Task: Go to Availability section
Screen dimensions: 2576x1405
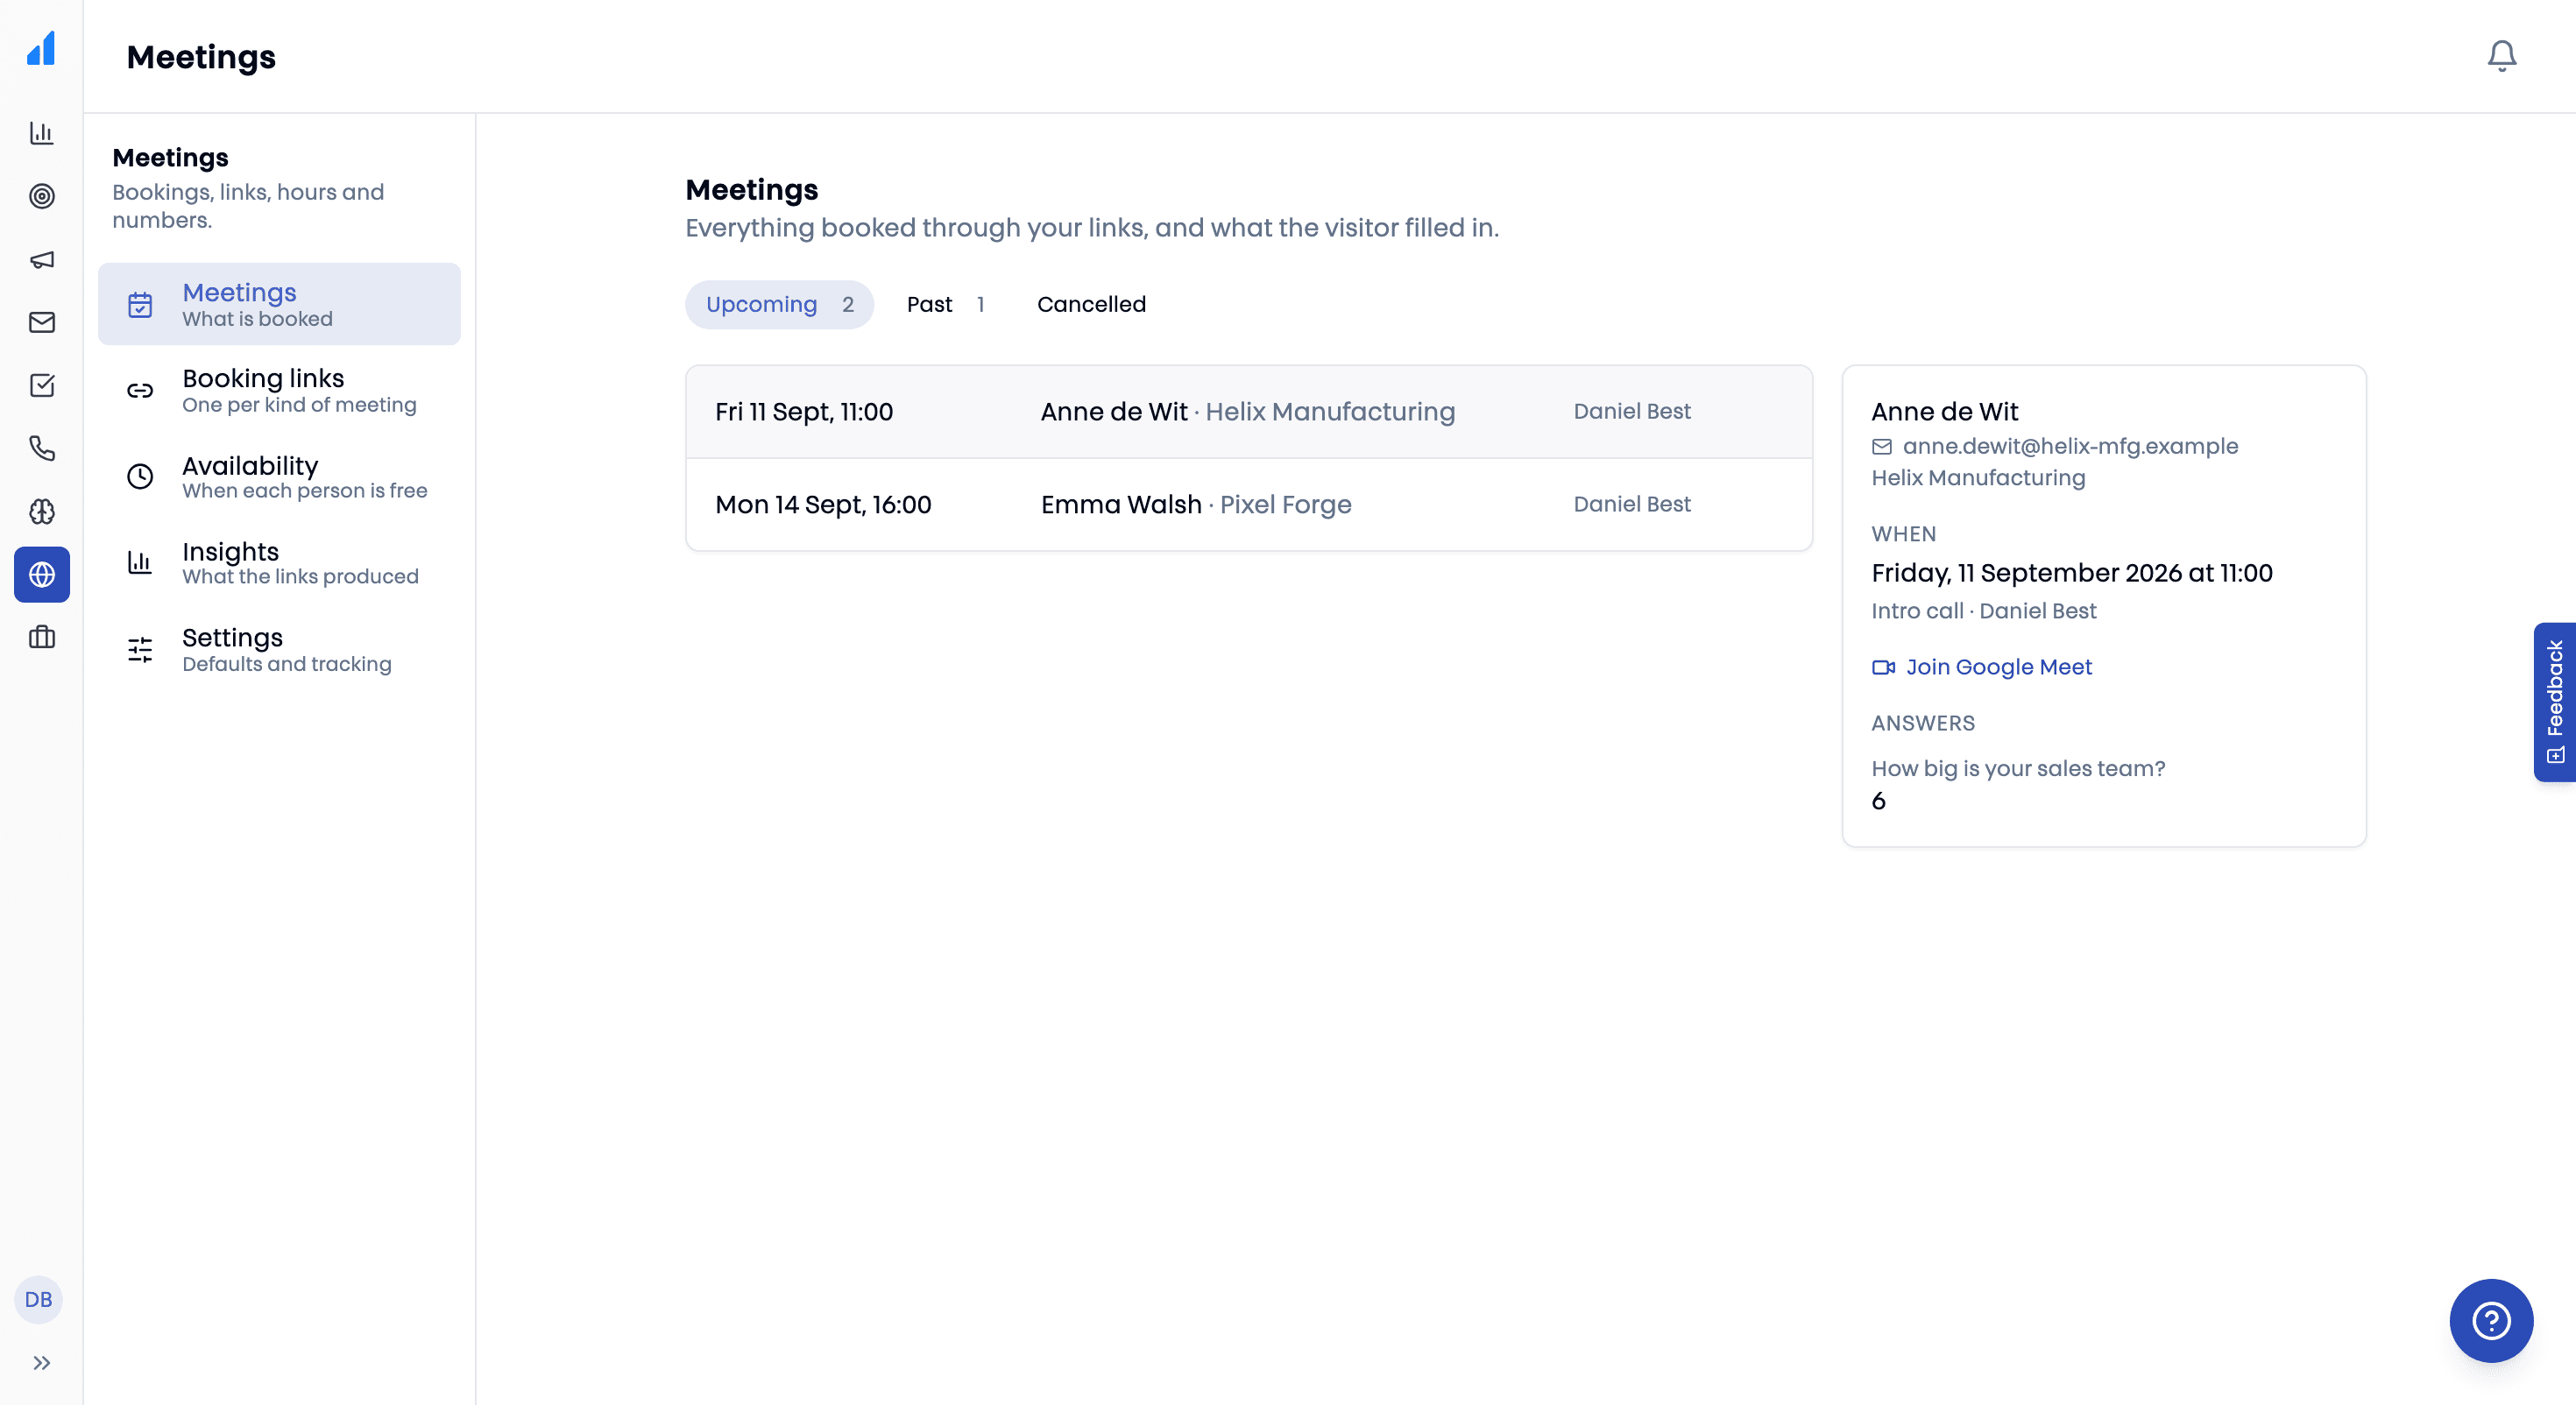Action: [x=279, y=476]
